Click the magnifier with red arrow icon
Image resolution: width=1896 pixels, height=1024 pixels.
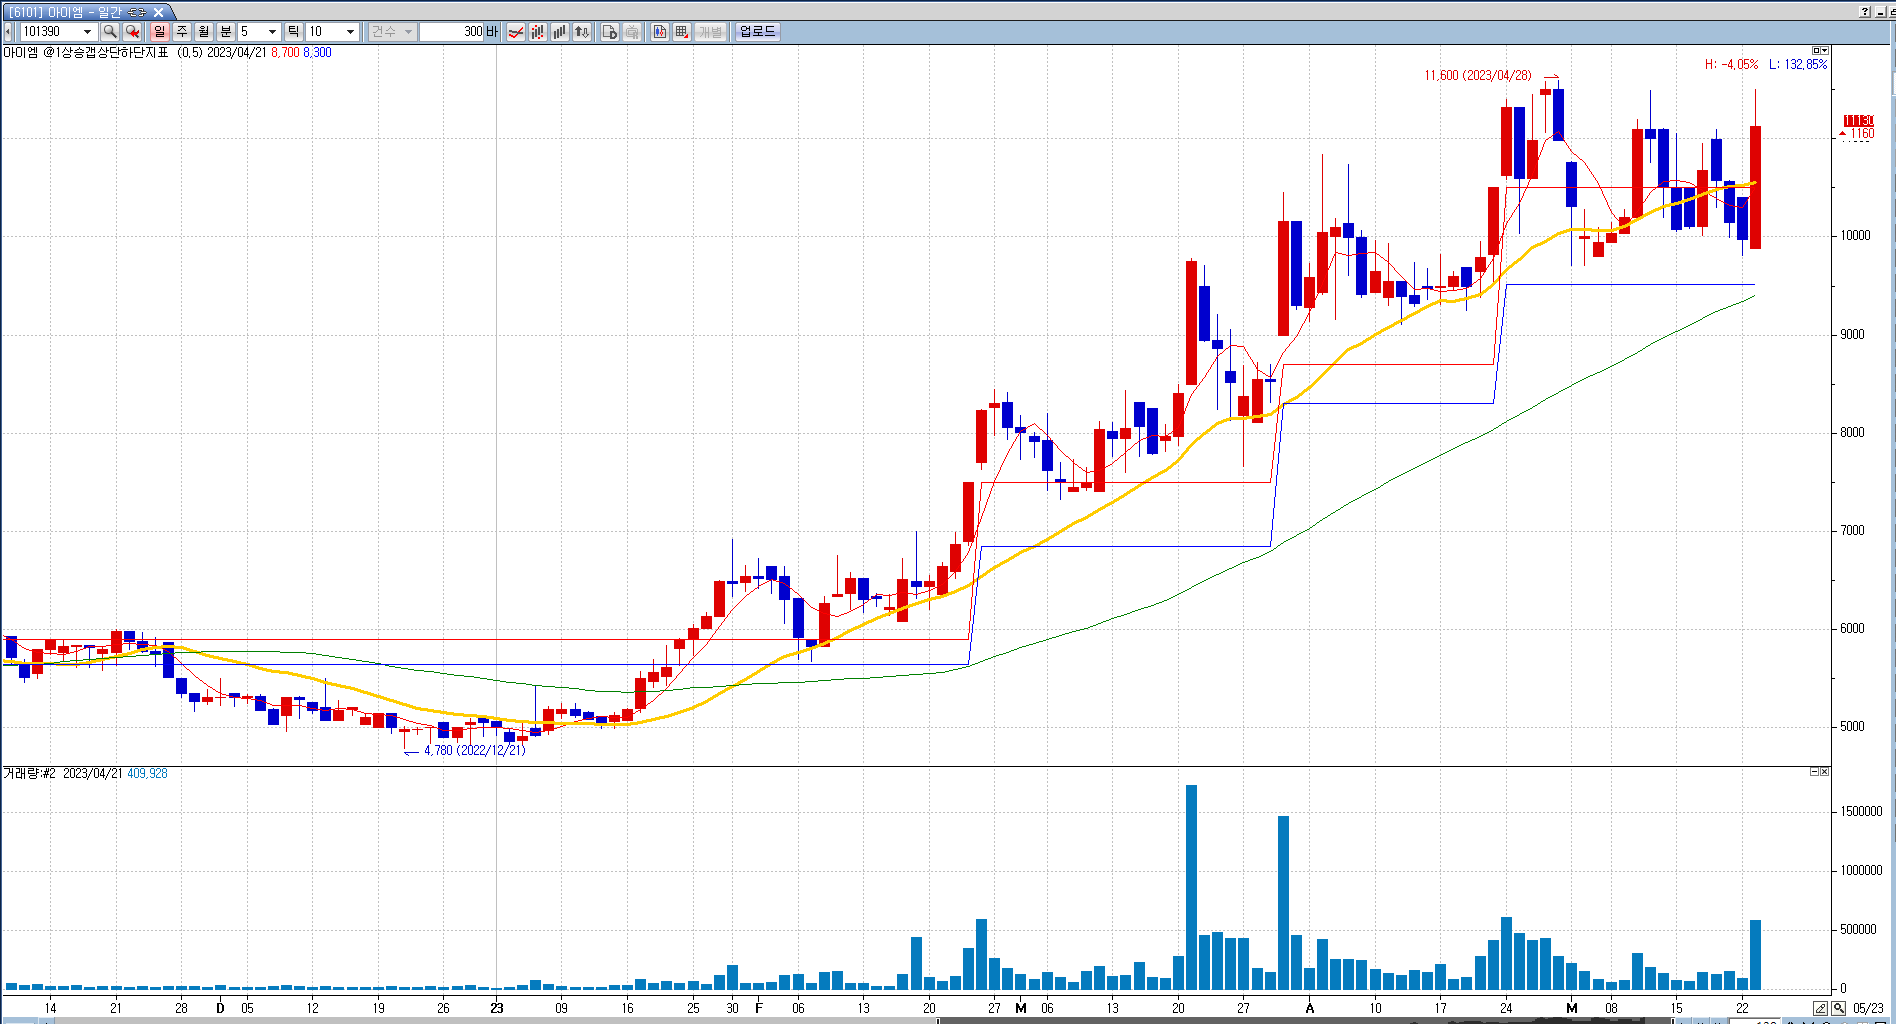[132, 32]
